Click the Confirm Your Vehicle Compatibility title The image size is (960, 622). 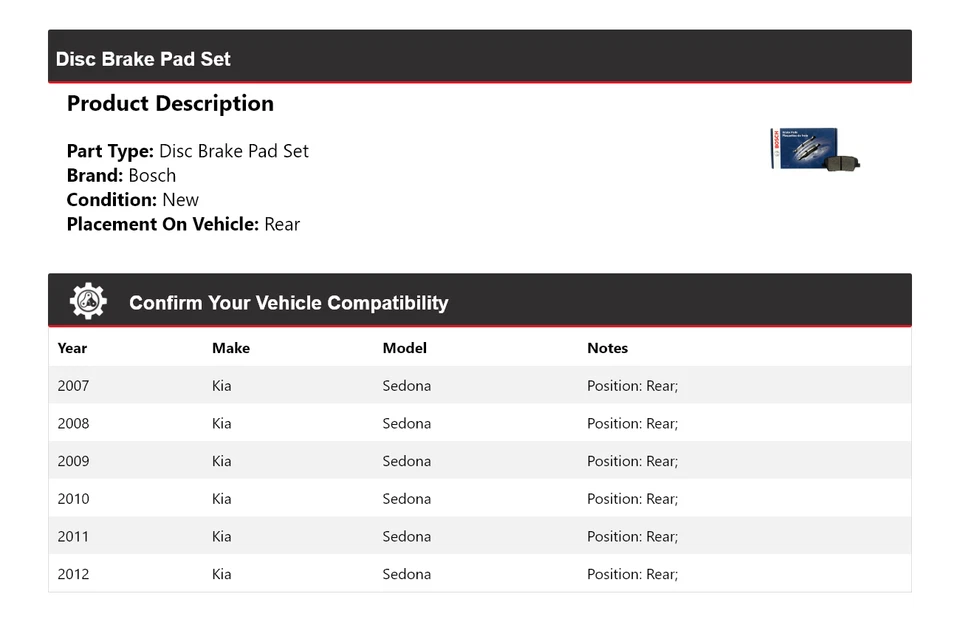point(288,303)
